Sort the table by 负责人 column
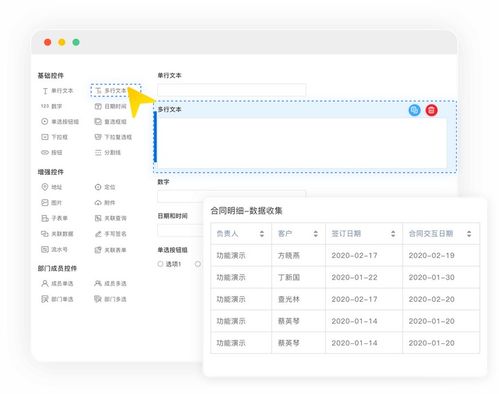 pyautogui.click(x=262, y=234)
